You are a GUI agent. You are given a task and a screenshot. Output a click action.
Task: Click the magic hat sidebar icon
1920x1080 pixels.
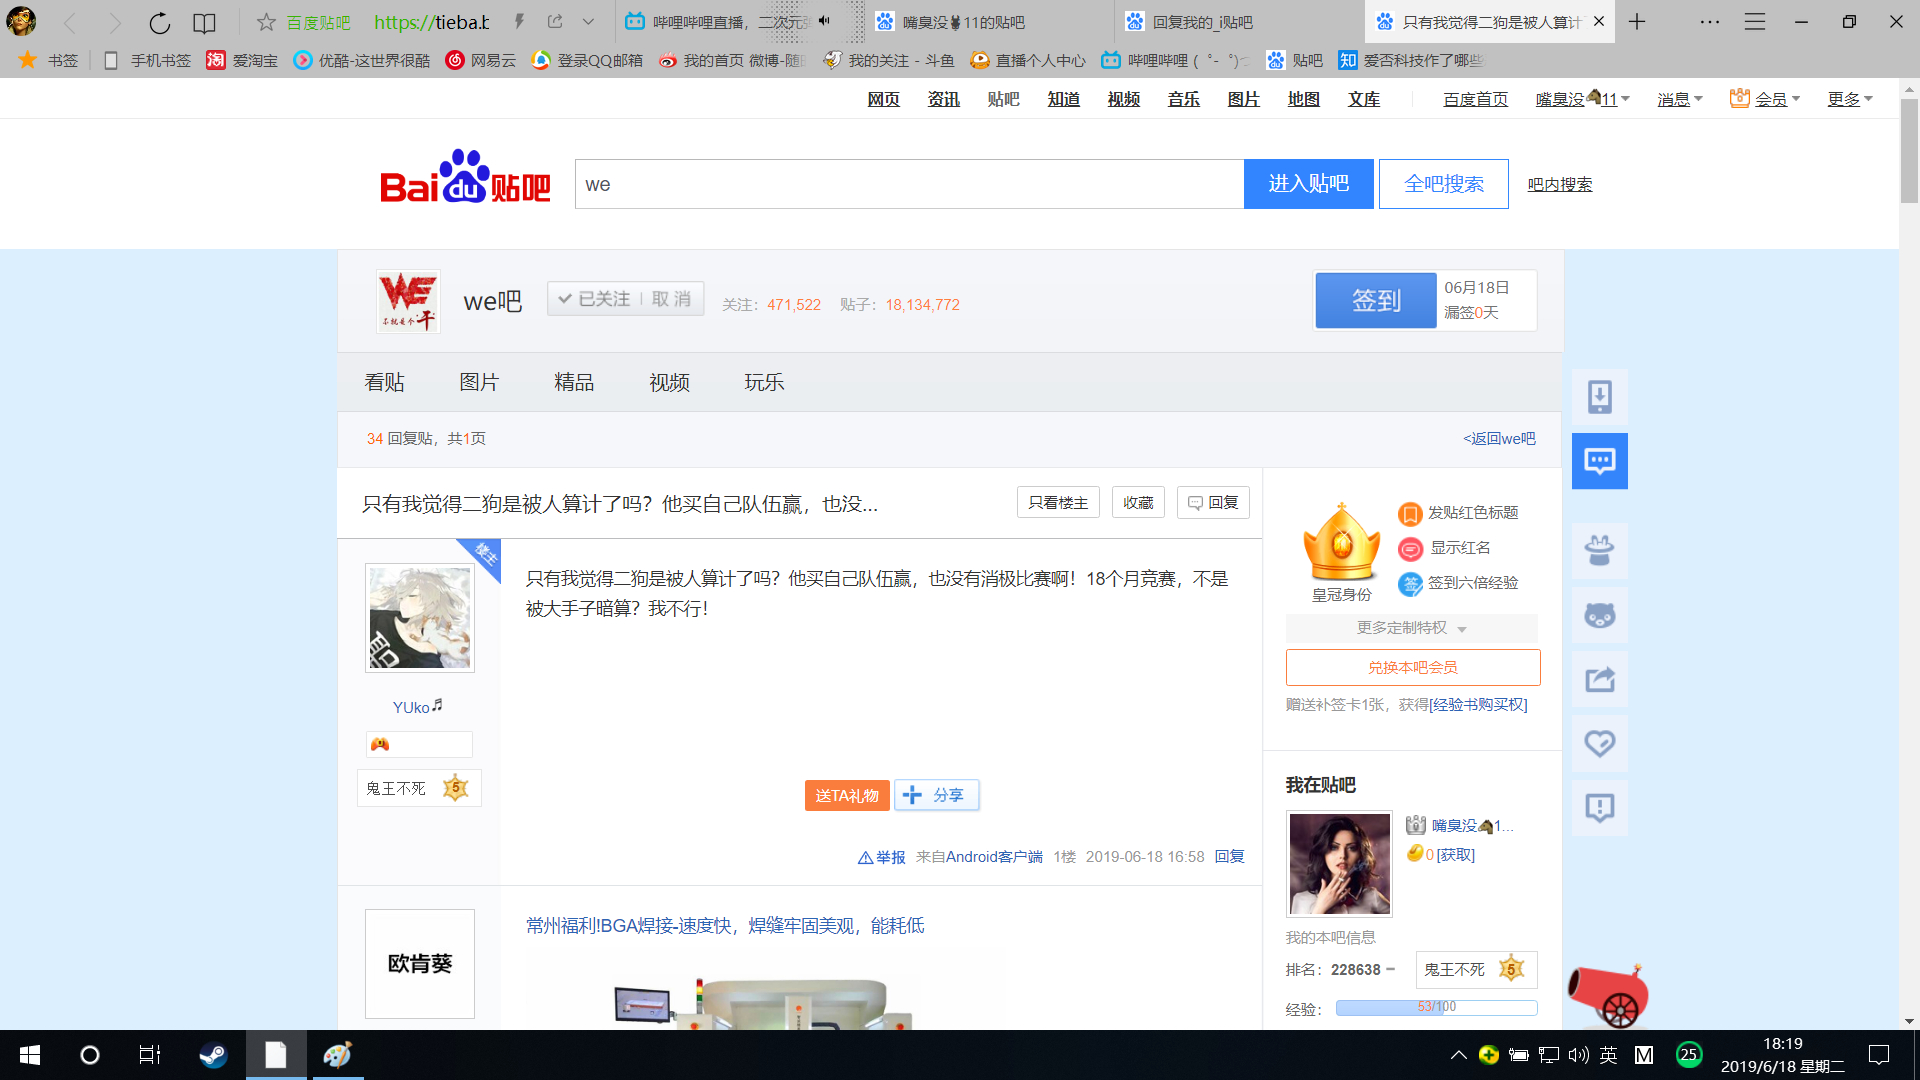point(1600,551)
